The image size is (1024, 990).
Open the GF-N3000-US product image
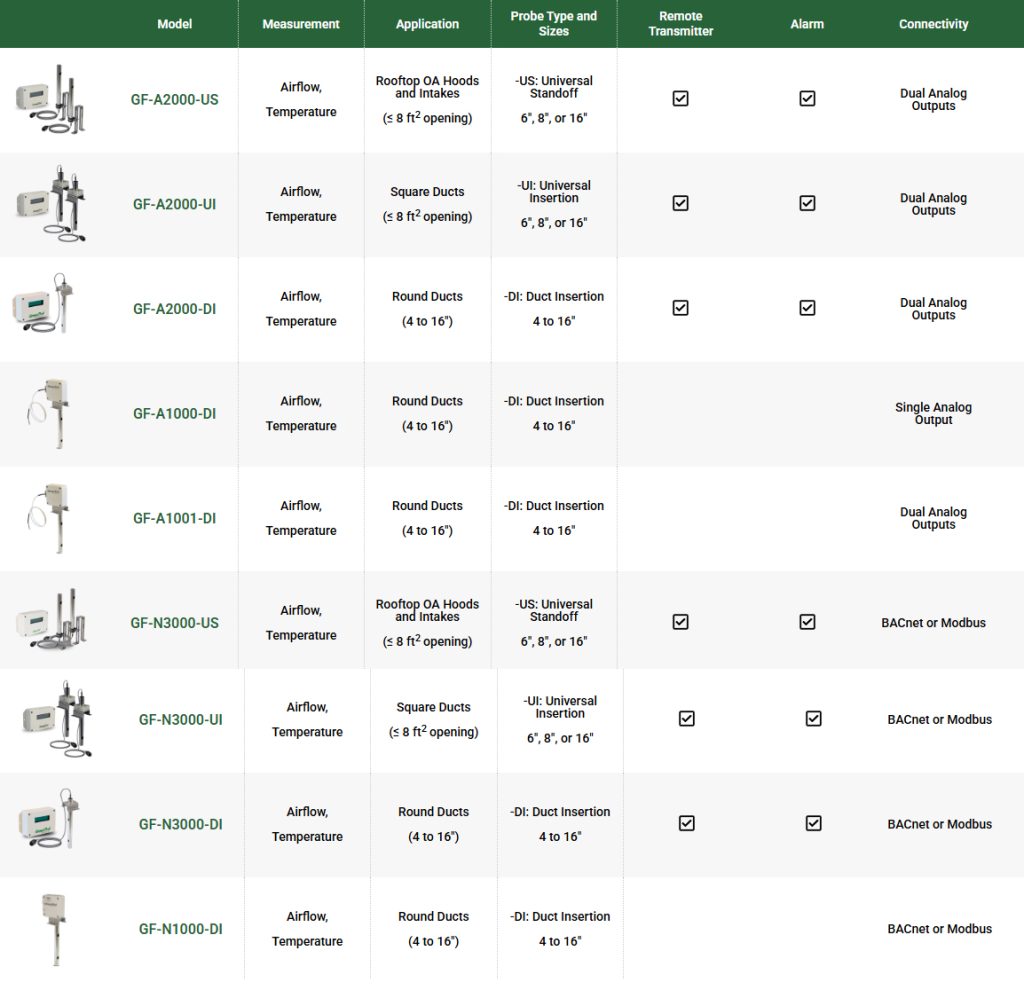click(51, 619)
